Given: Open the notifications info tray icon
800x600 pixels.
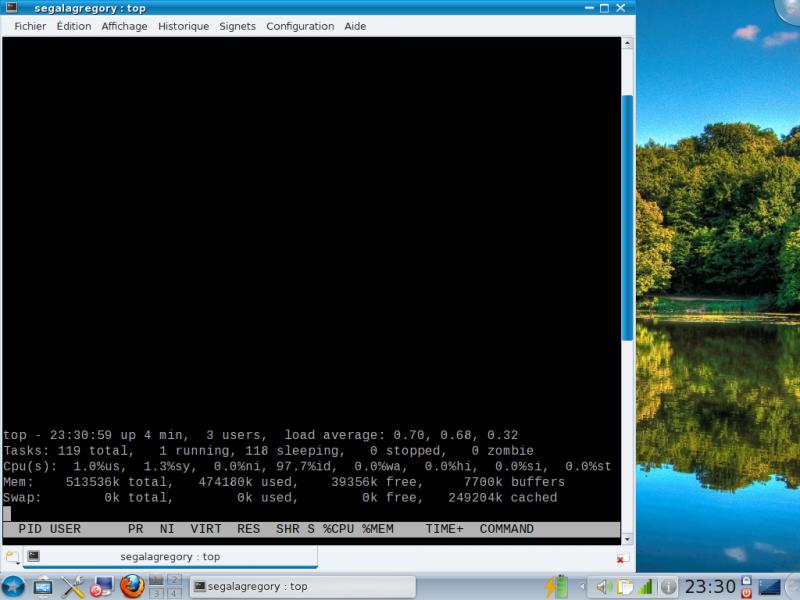Looking at the screenshot, I should coord(668,587).
